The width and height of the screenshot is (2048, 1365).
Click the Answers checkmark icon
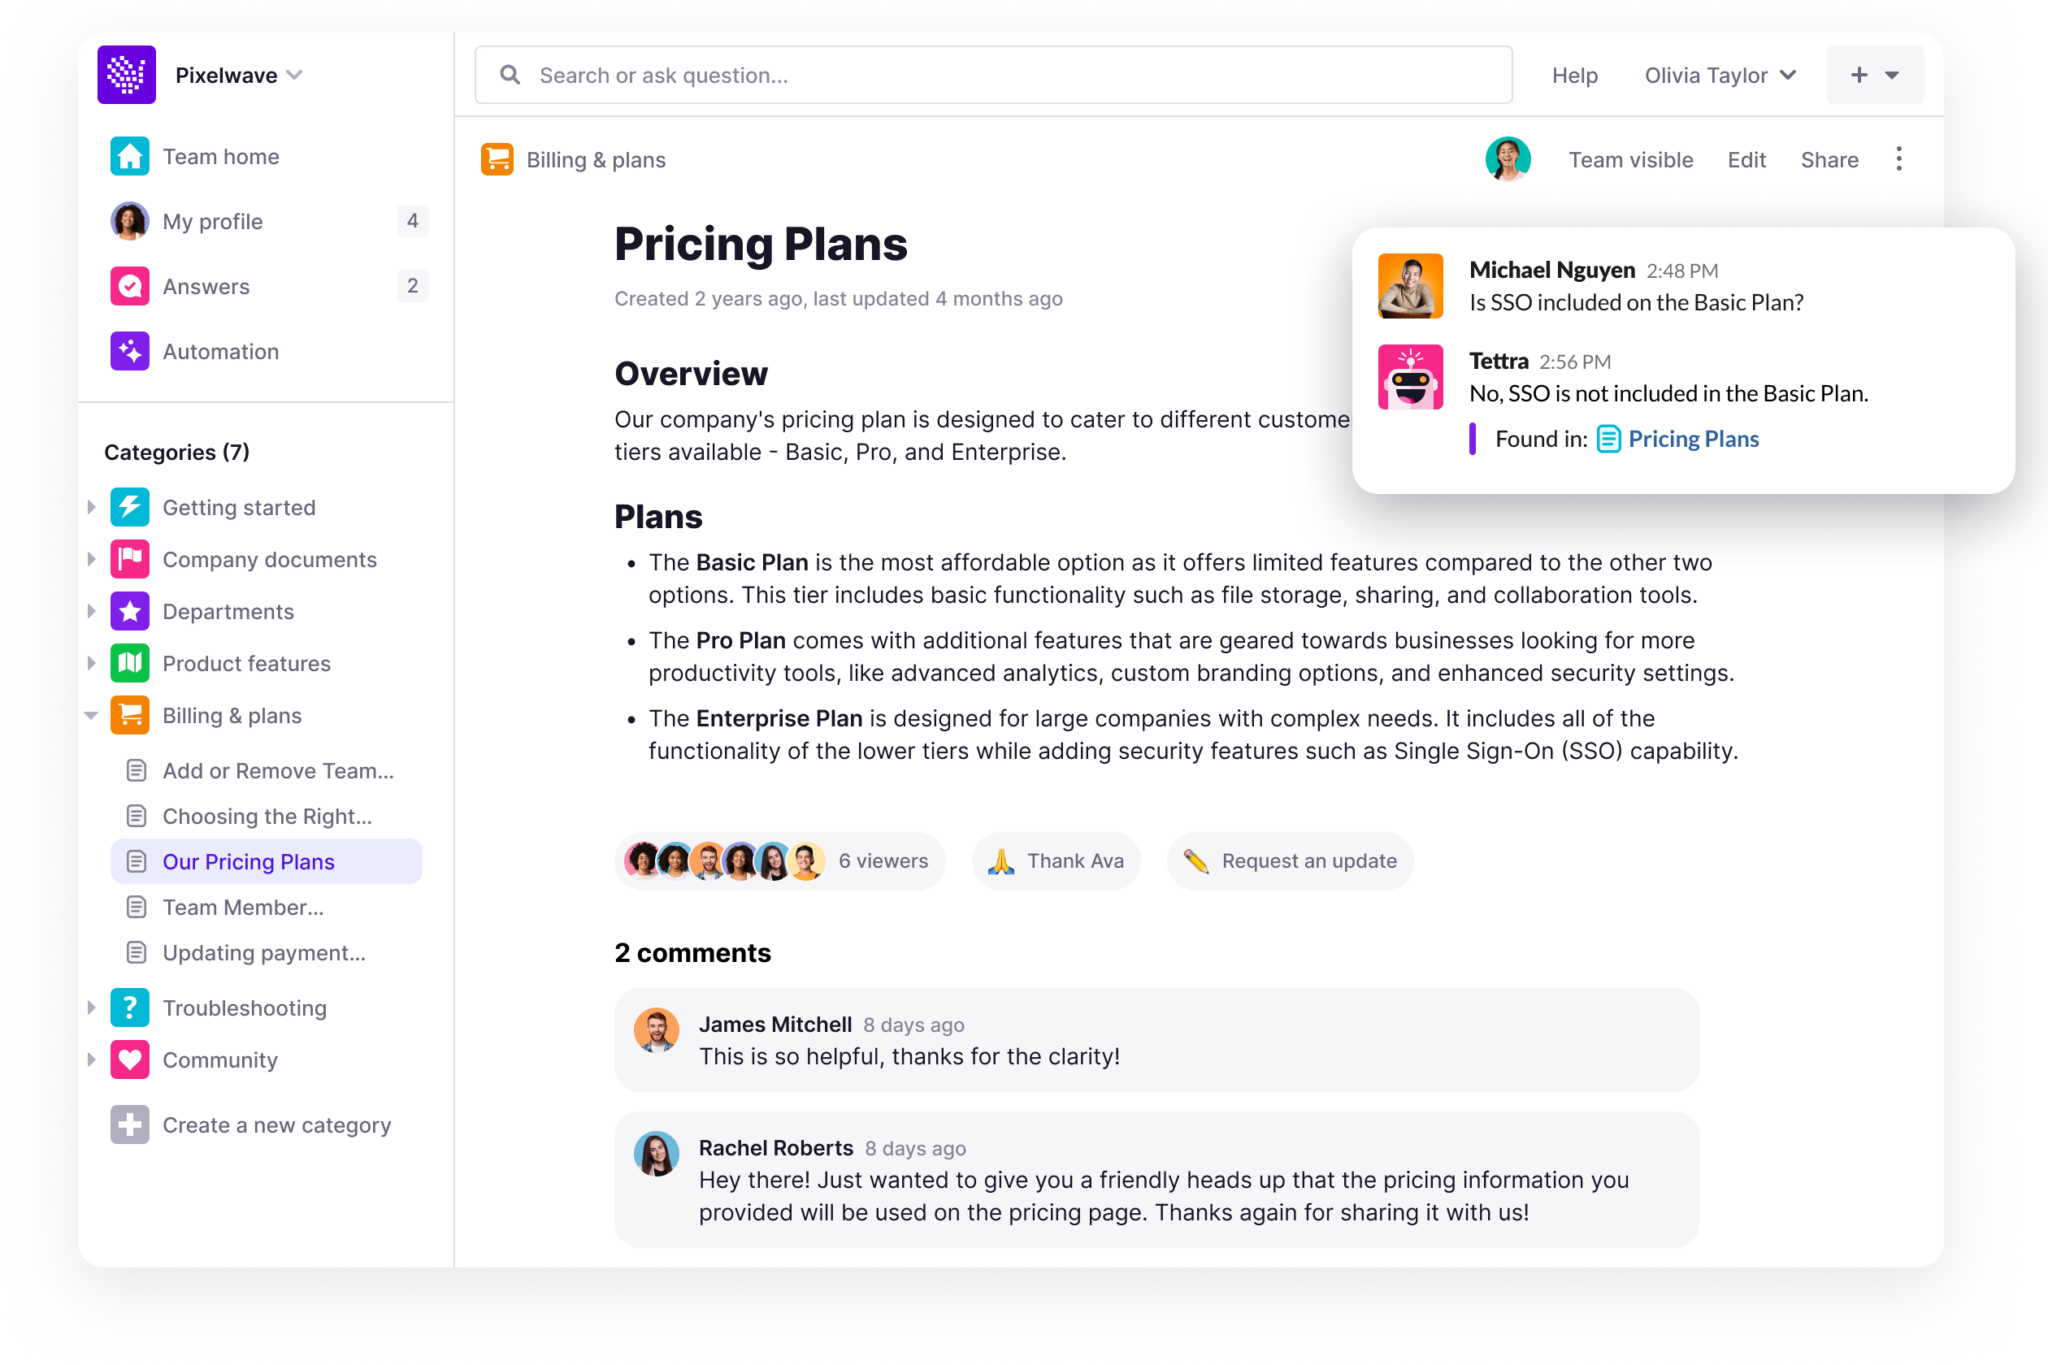[x=130, y=286]
